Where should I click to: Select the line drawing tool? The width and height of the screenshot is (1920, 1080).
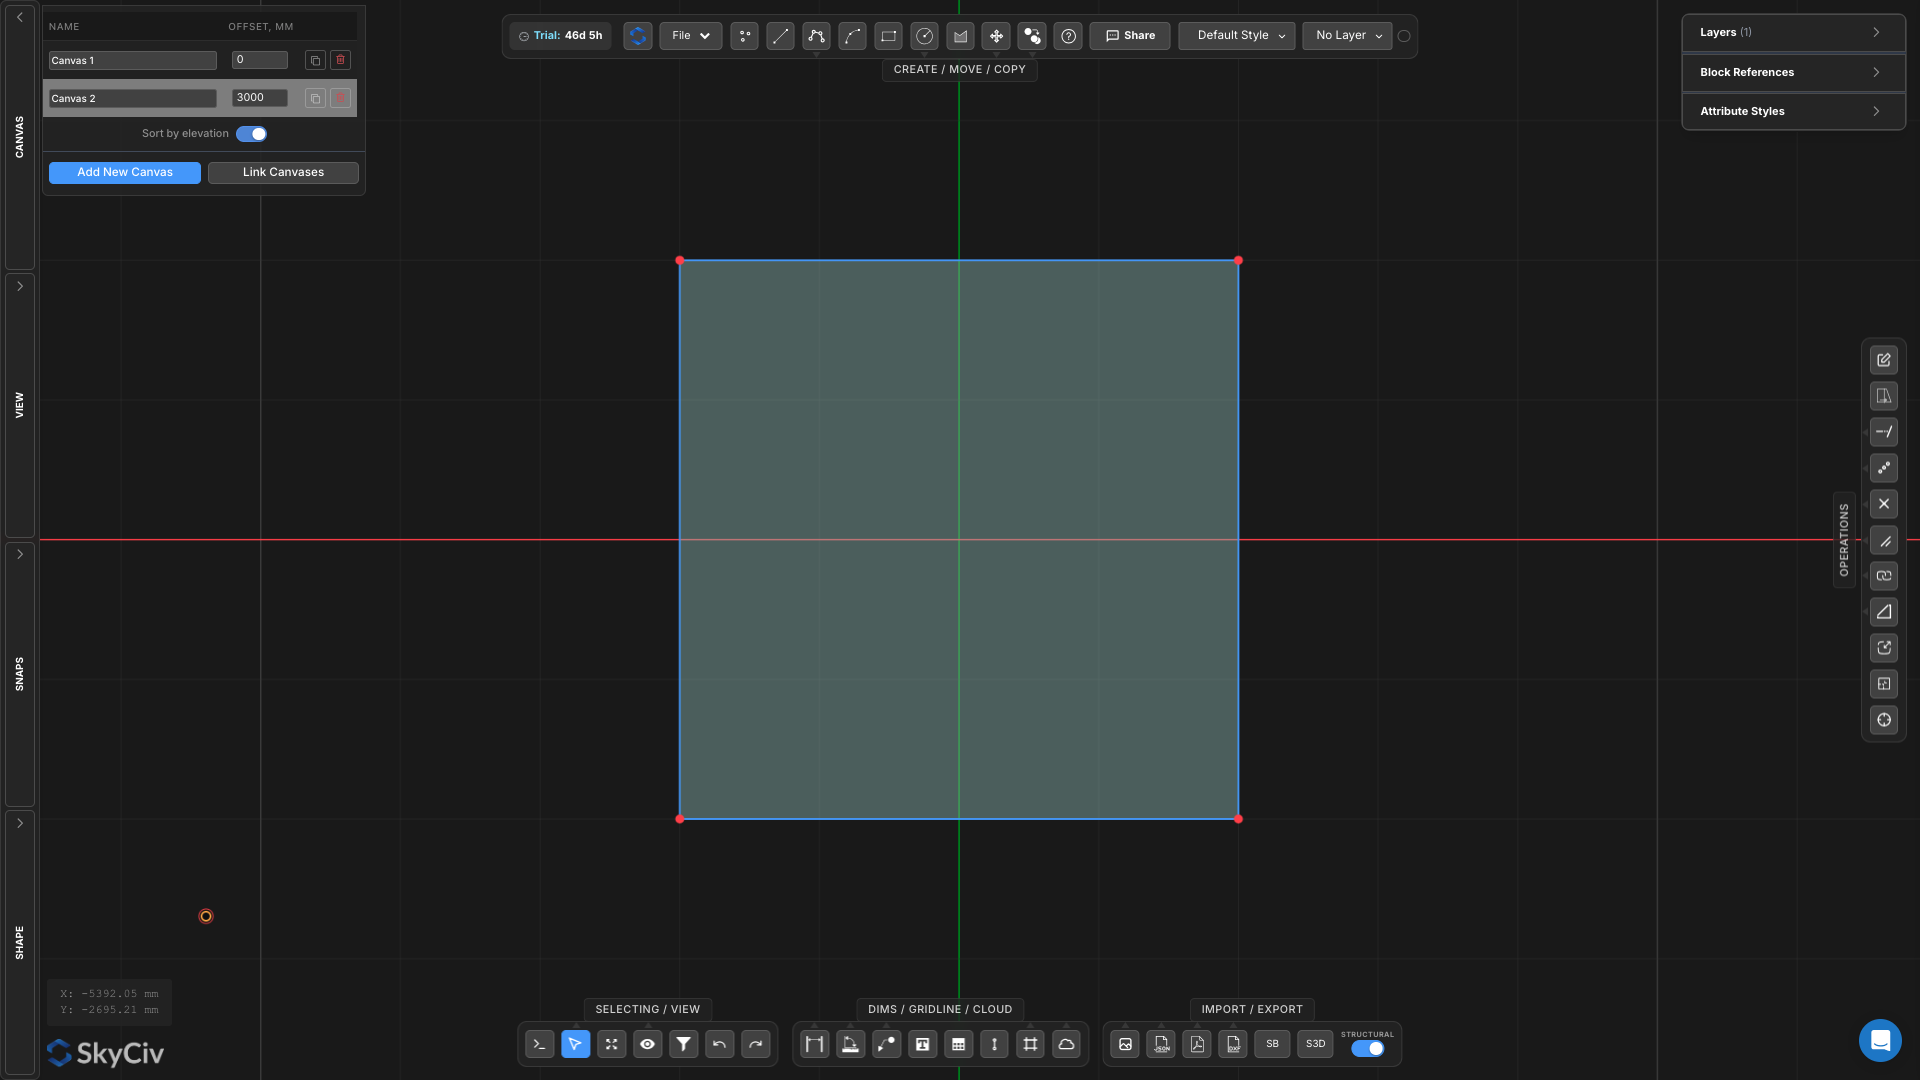(780, 36)
